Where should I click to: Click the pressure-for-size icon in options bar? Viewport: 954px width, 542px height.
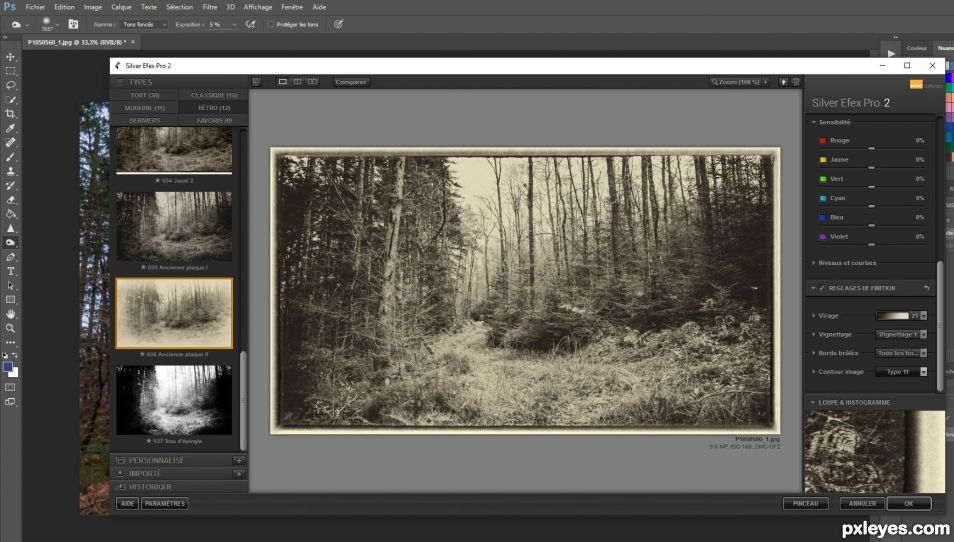pyautogui.click(x=338, y=24)
